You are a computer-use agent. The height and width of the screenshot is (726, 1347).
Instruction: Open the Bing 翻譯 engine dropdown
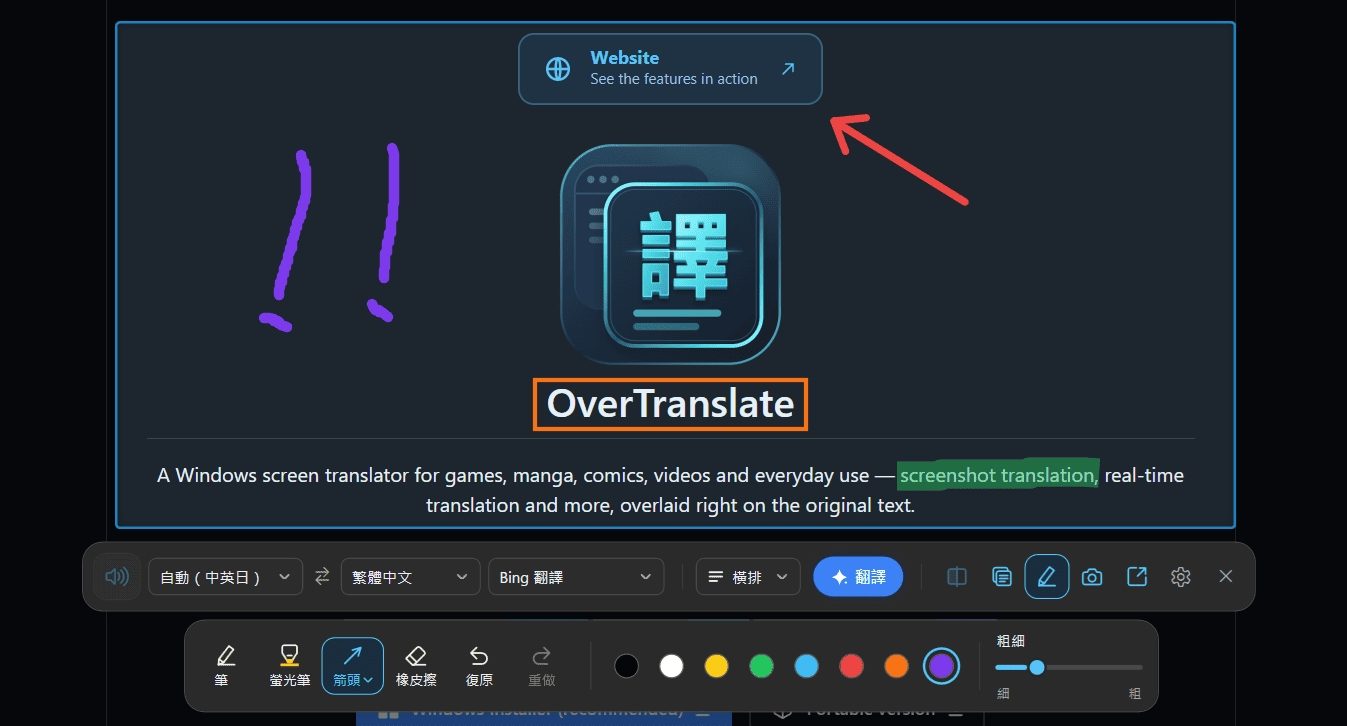click(x=575, y=577)
